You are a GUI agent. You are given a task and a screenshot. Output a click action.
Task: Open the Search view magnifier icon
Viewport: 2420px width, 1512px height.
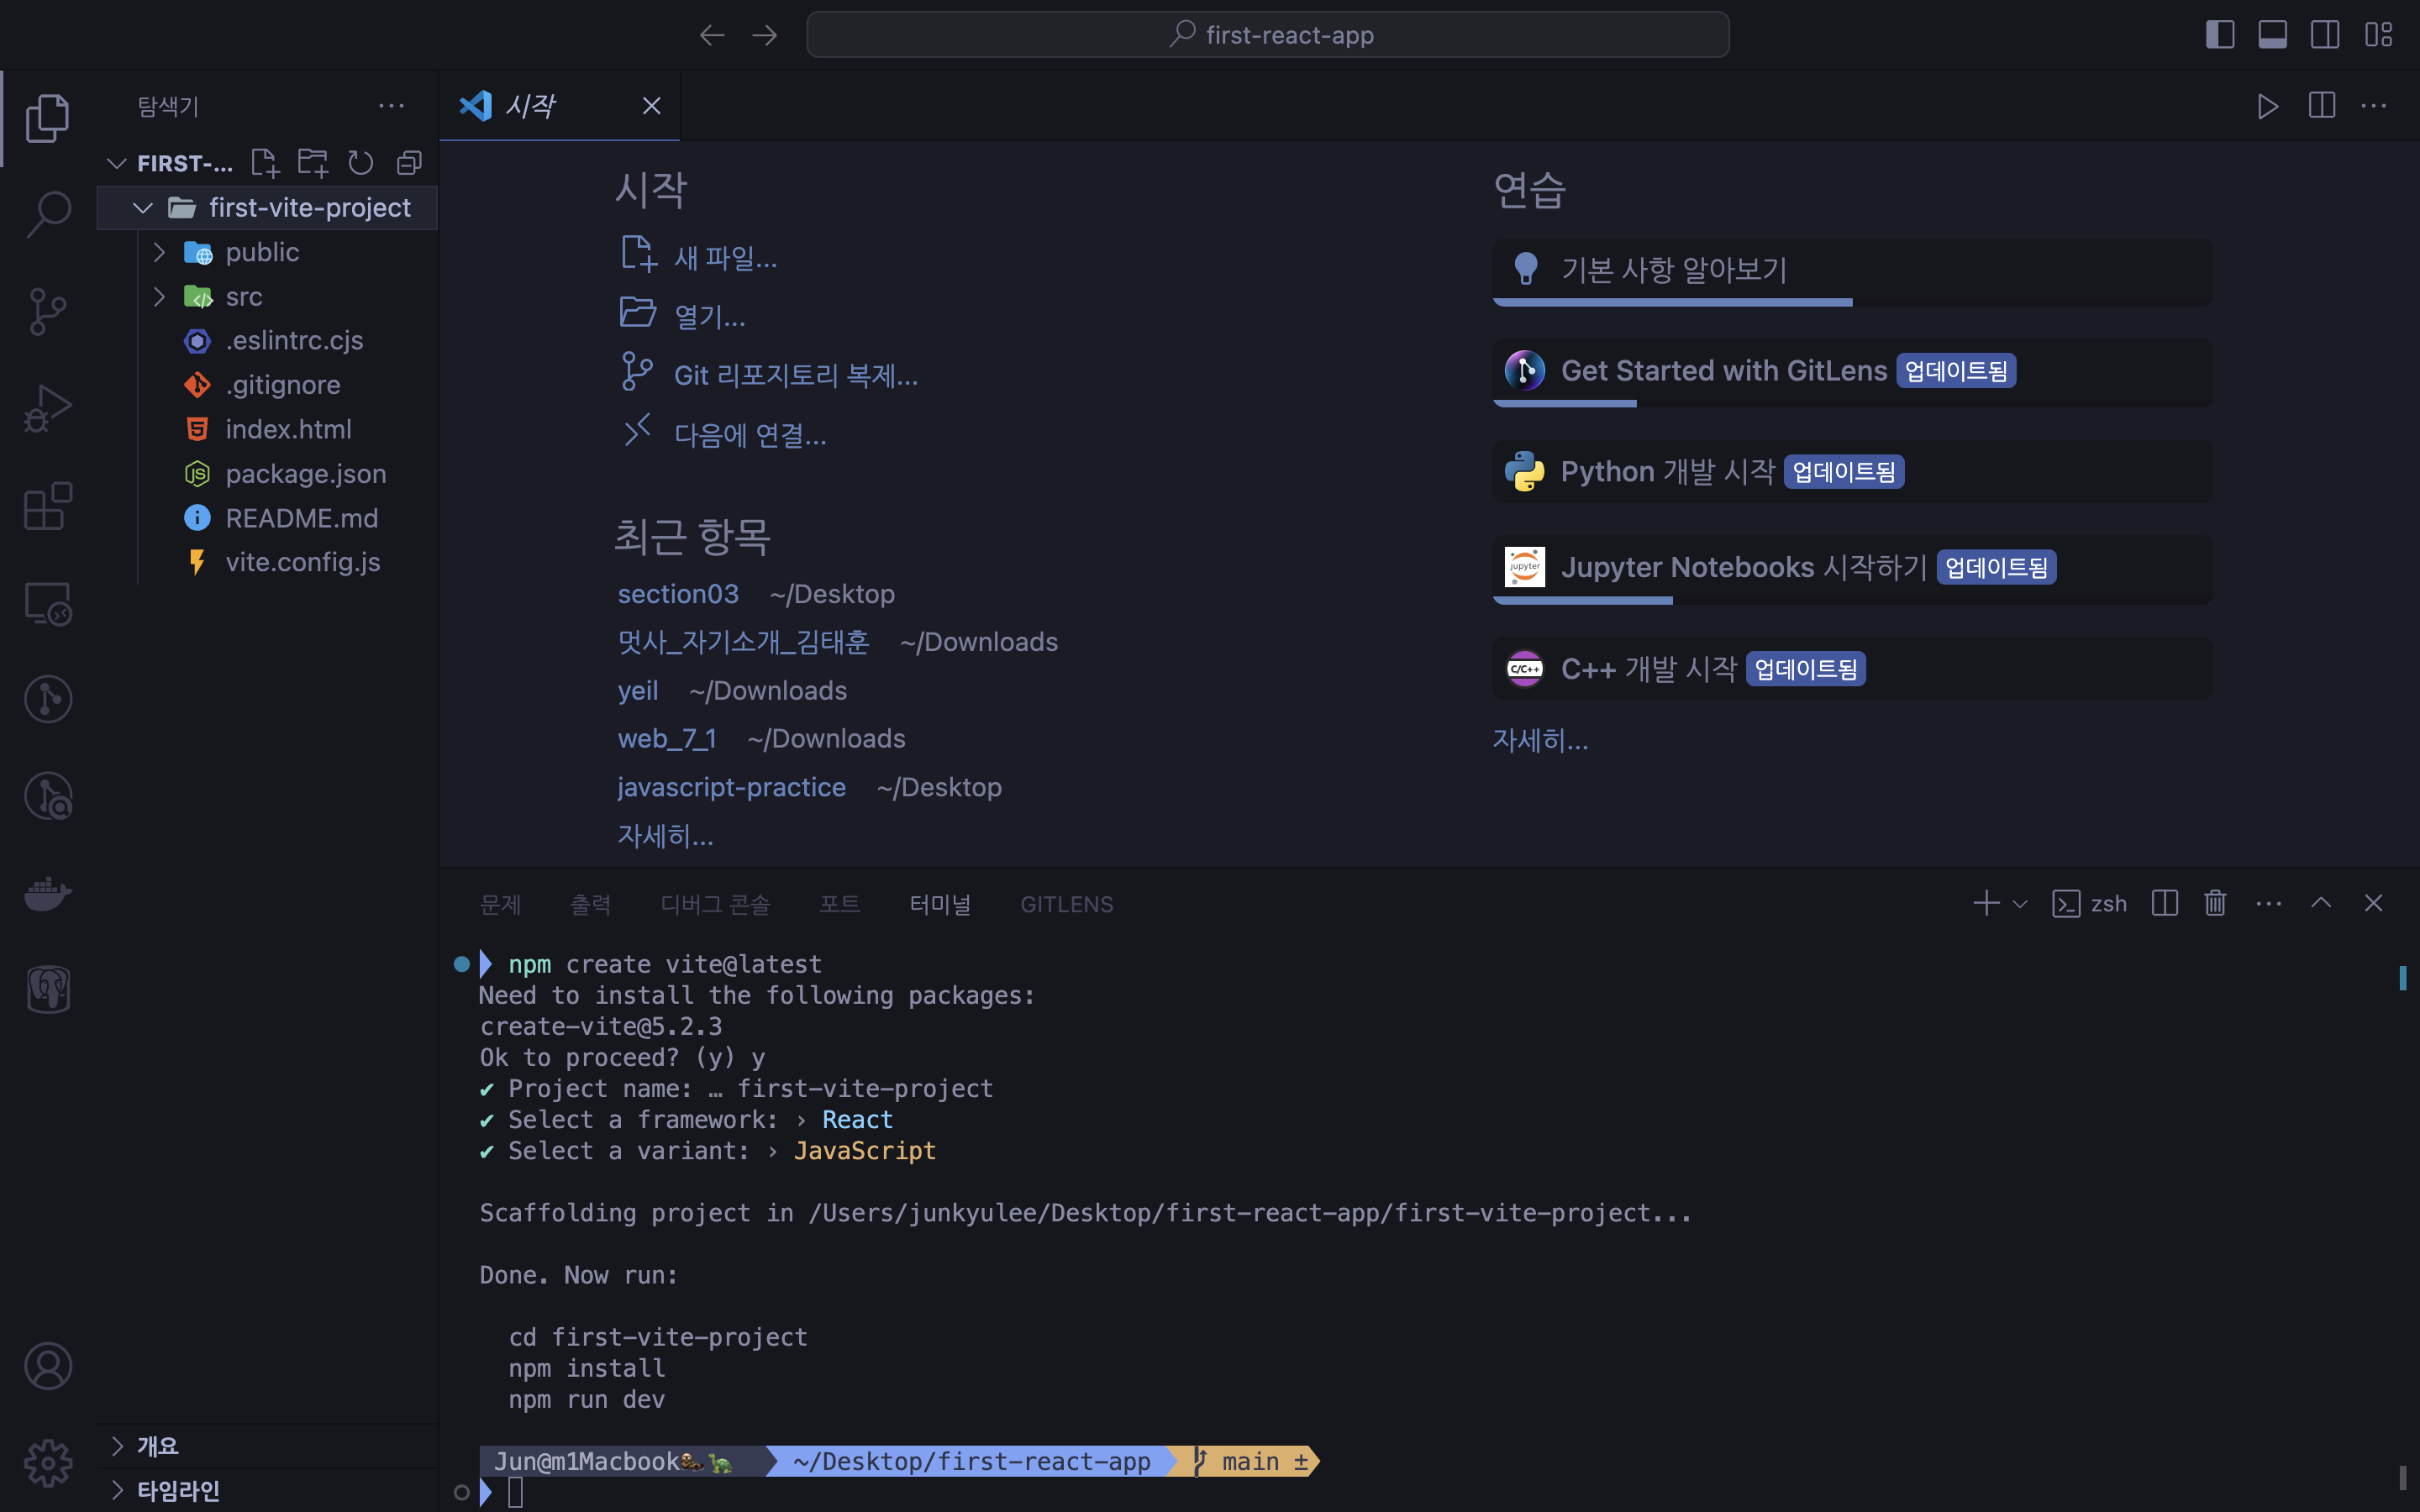47,214
